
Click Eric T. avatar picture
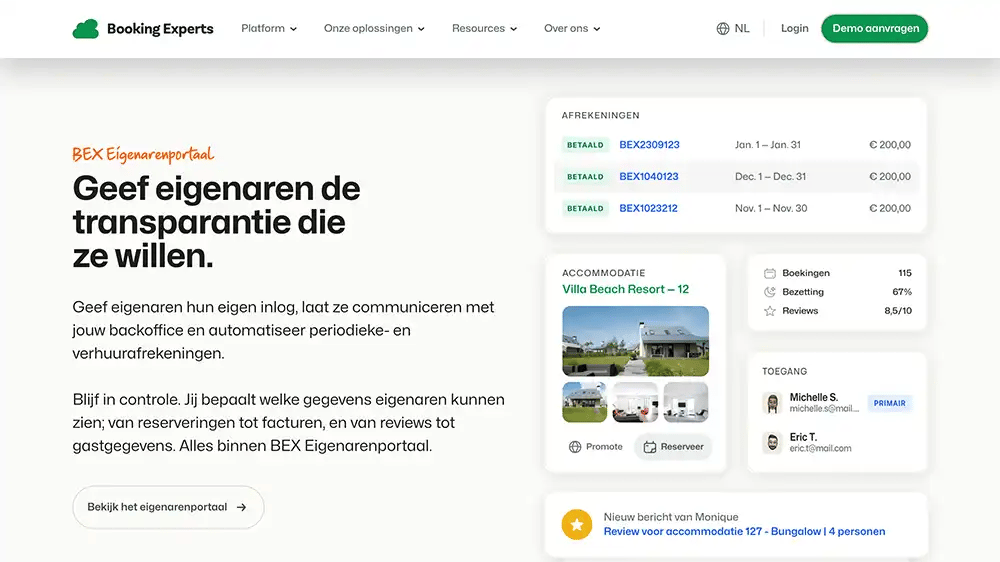[x=771, y=443]
